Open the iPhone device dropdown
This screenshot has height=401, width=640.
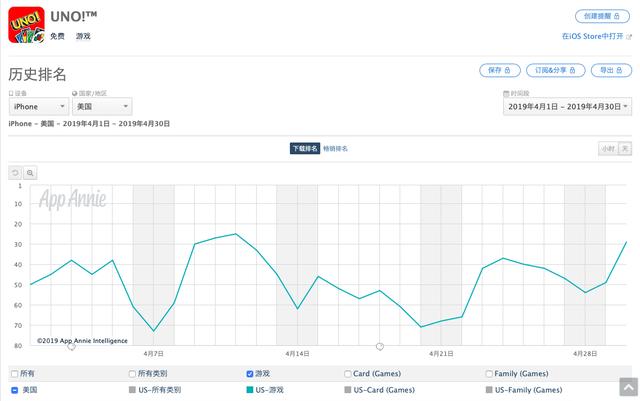37,106
